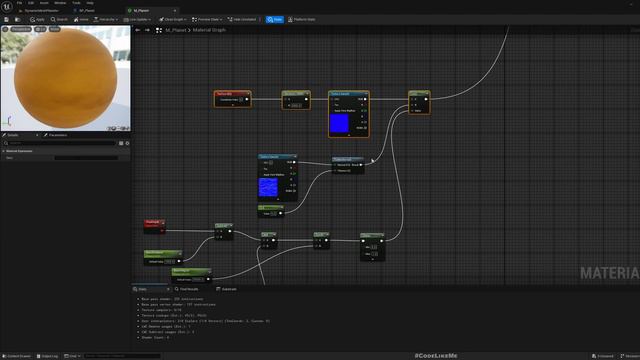Click the Home toolbar button
Viewport: 640px width, 360px height.
coord(81,19)
